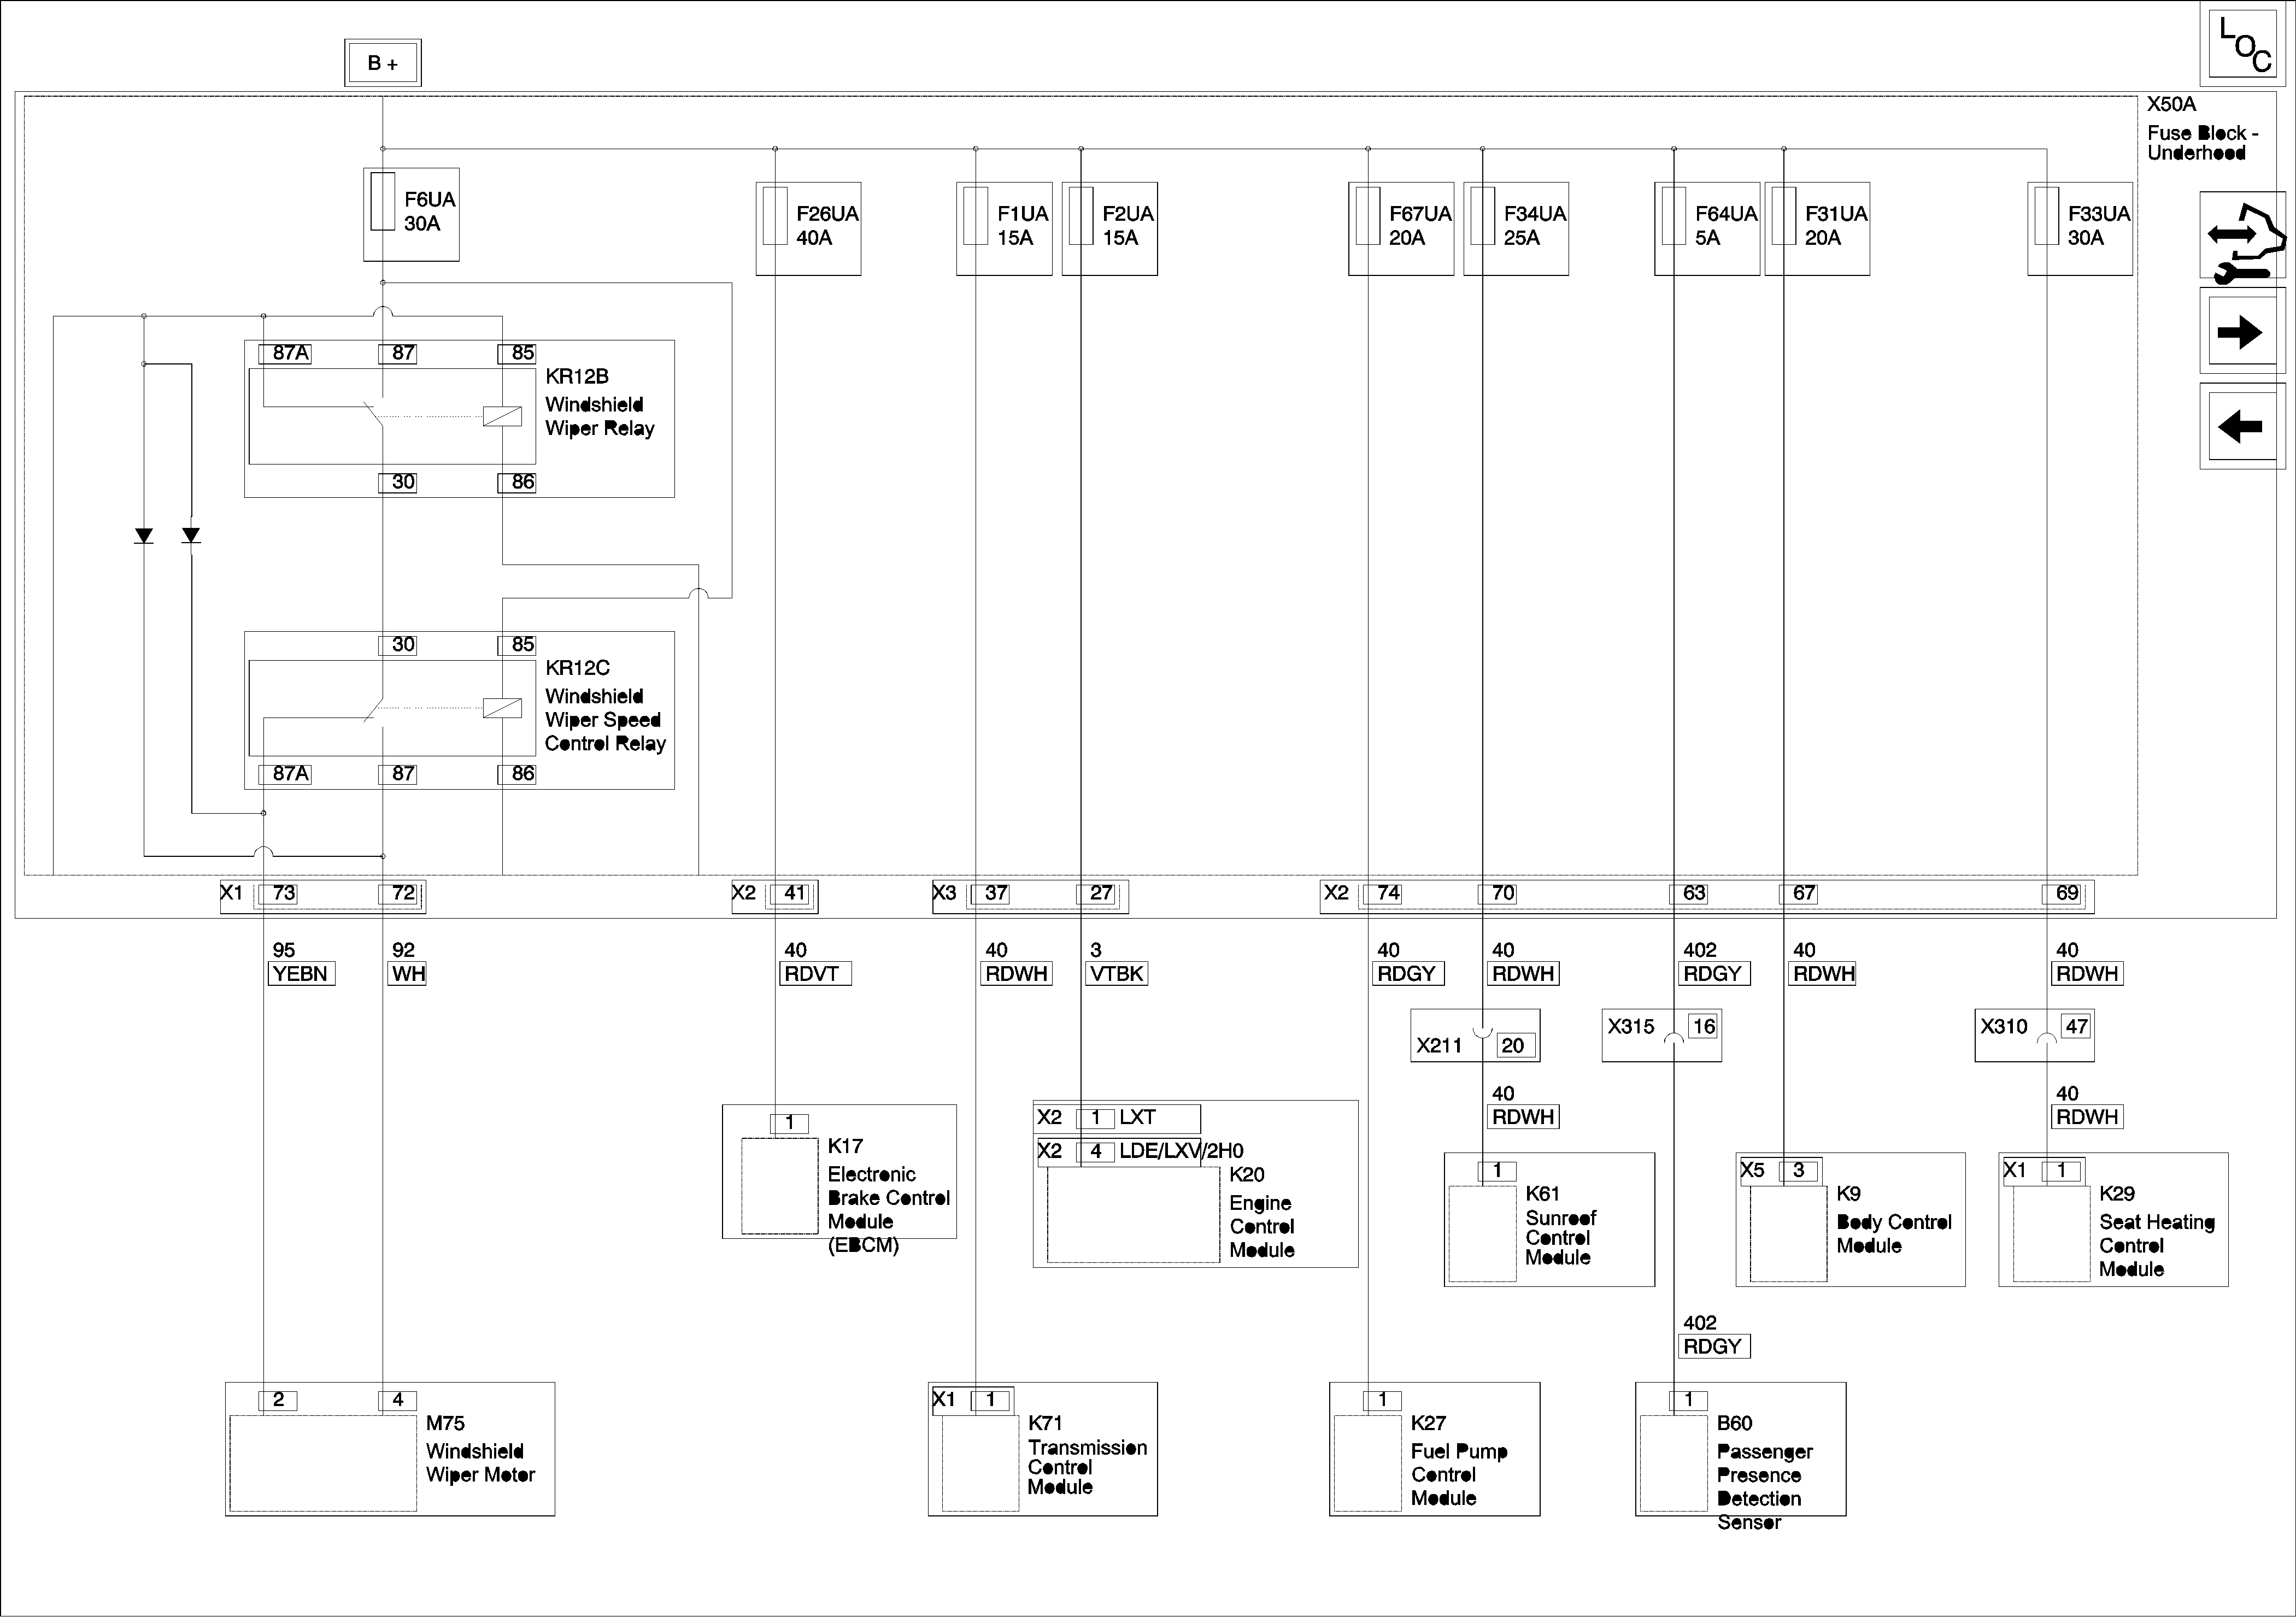Click the K20 Engine Control Module label
This screenshot has height=1617, width=2296.
[x=1261, y=1213]
